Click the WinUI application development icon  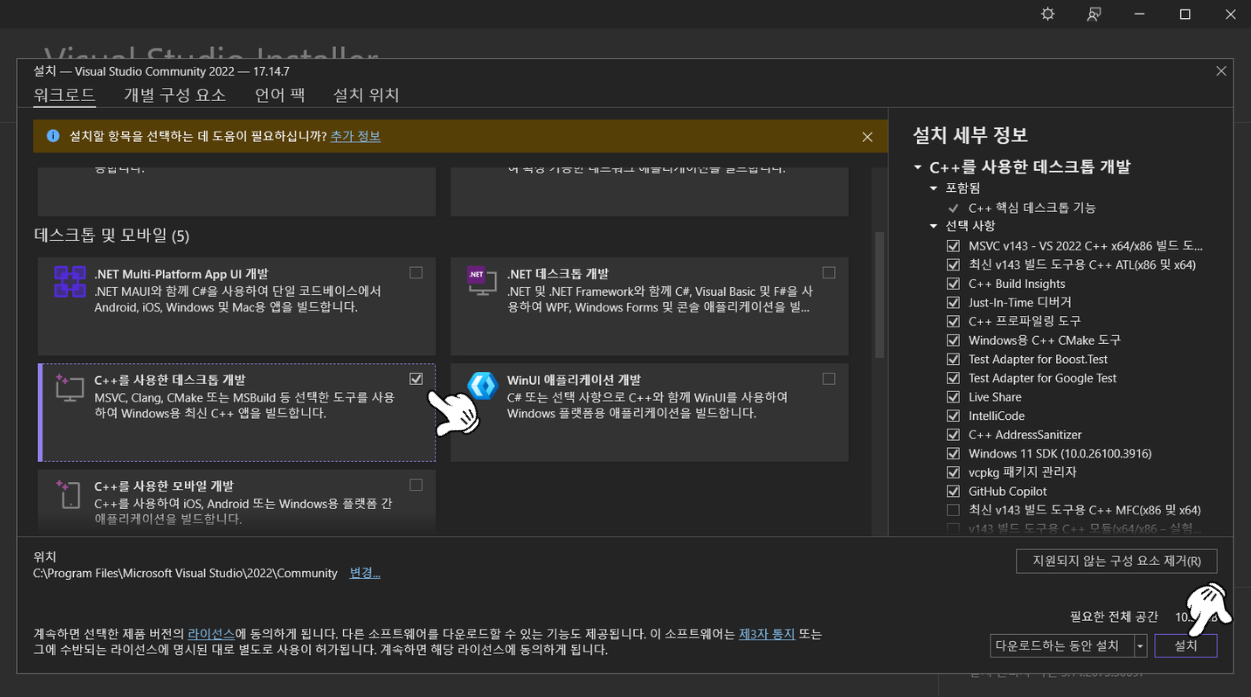(482, 386)
